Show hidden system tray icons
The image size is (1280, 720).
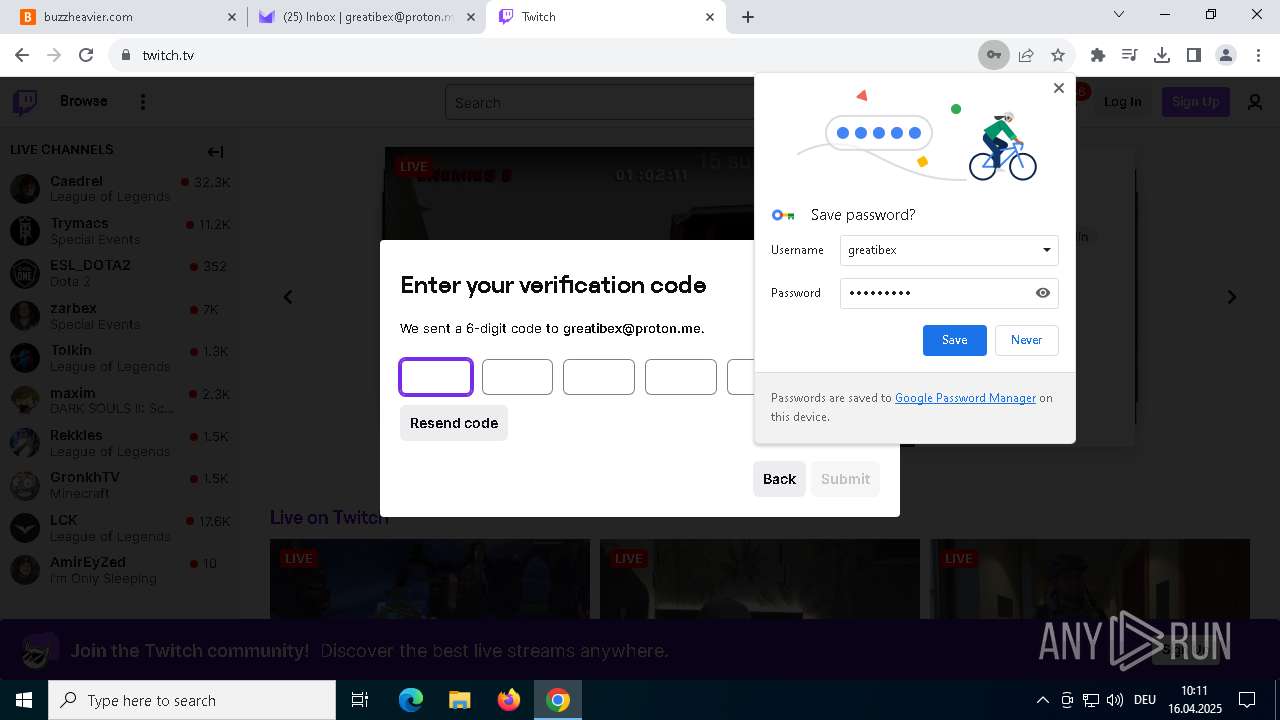point(1043,700)
